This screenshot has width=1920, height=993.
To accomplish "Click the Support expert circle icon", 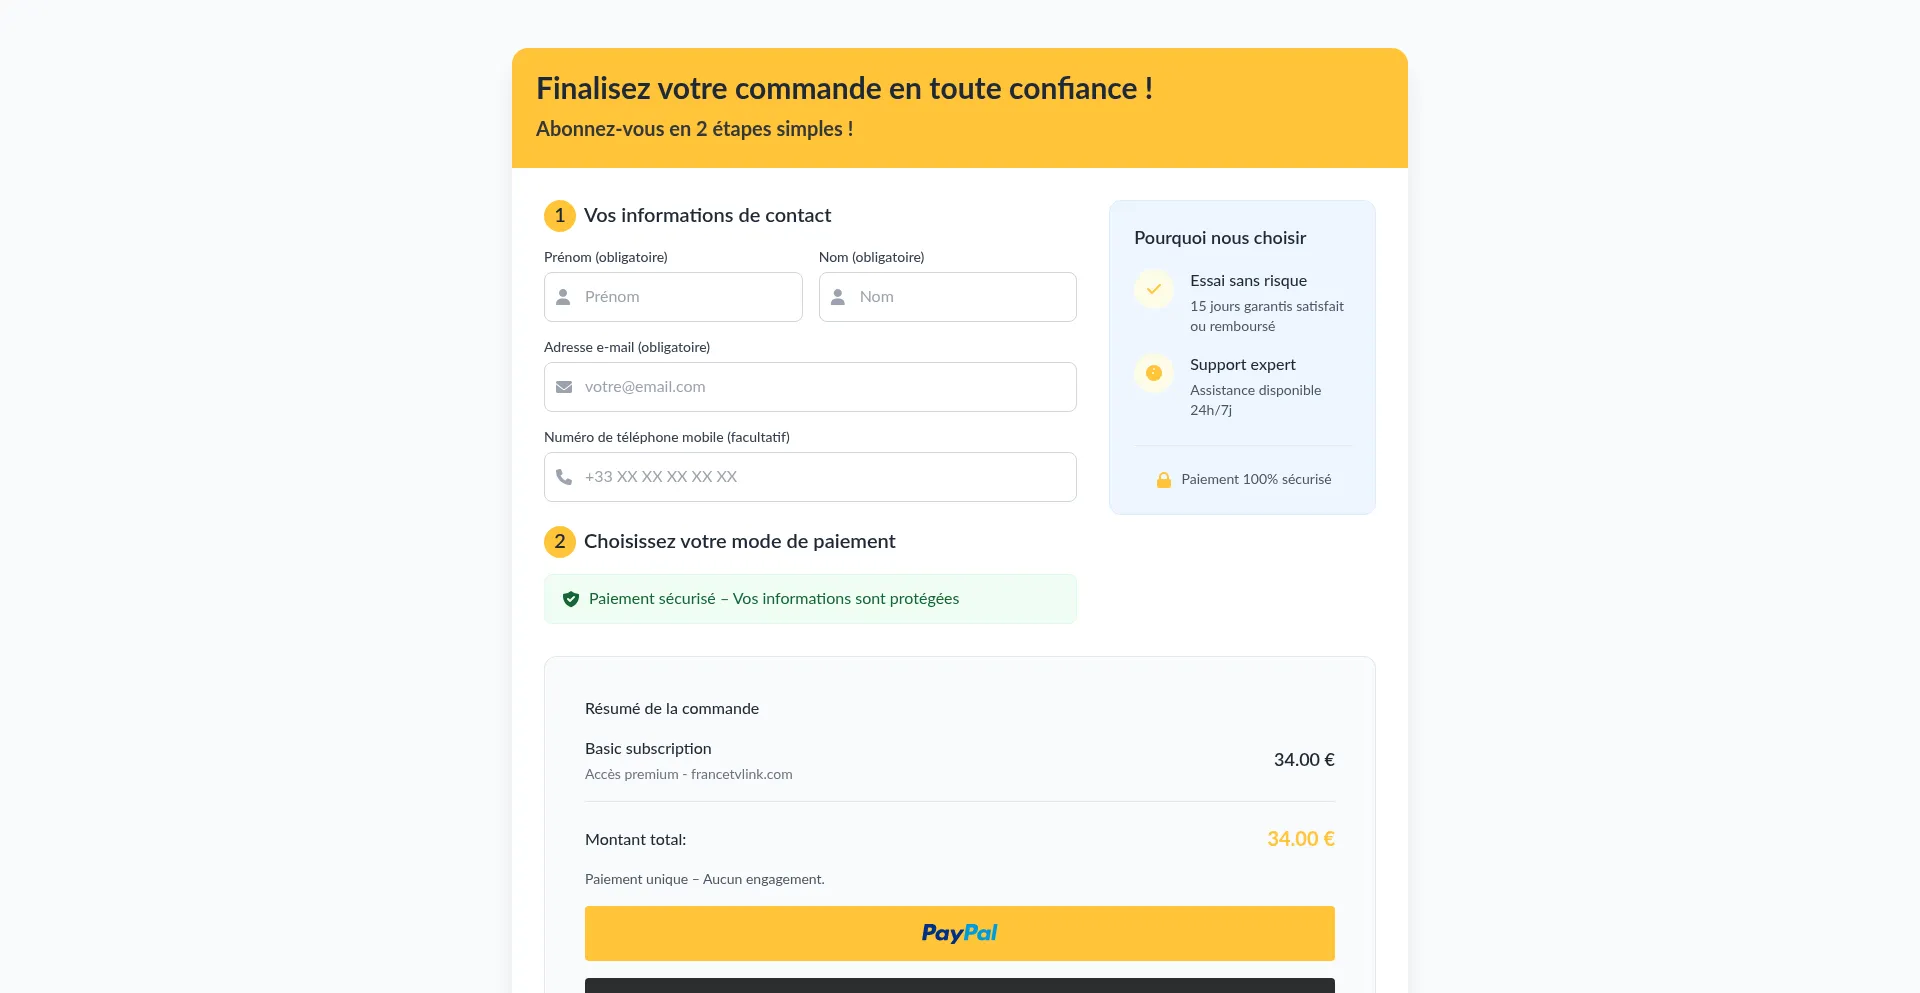I will [x=1154, y=373].
